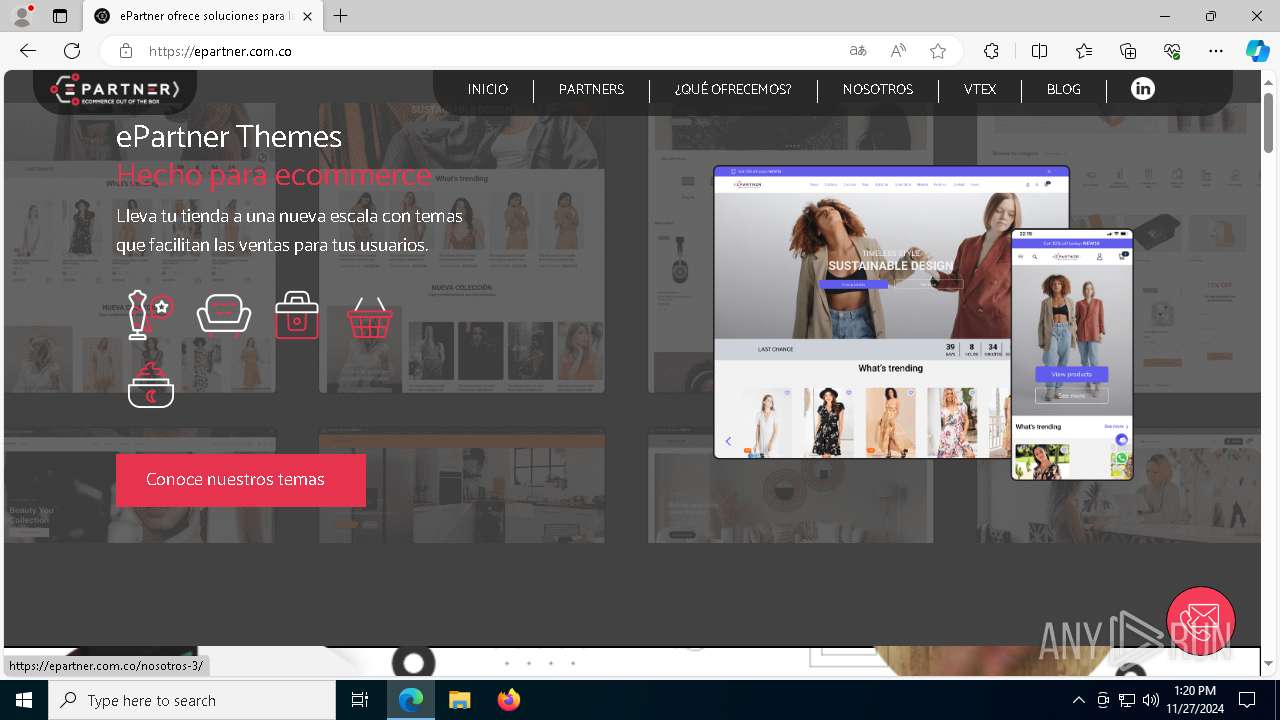
Task: Open the red envelope contact bubble
Action: click(x=1201, y=621)
